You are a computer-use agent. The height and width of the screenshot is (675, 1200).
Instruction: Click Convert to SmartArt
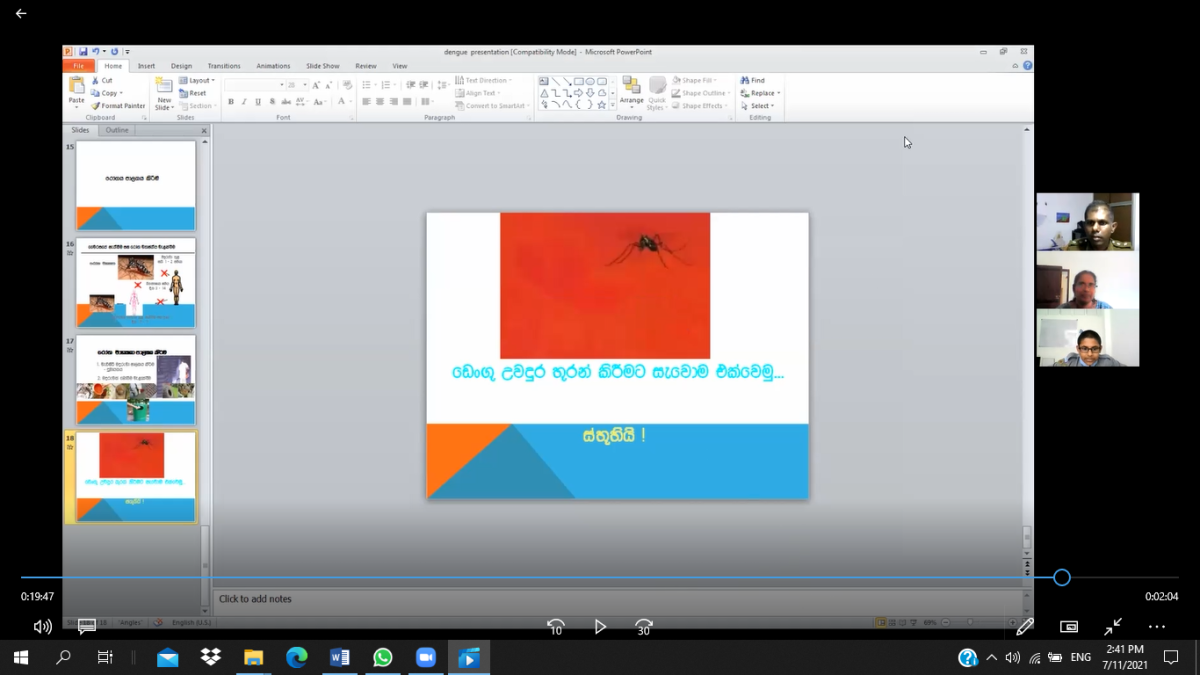(490, 105)
